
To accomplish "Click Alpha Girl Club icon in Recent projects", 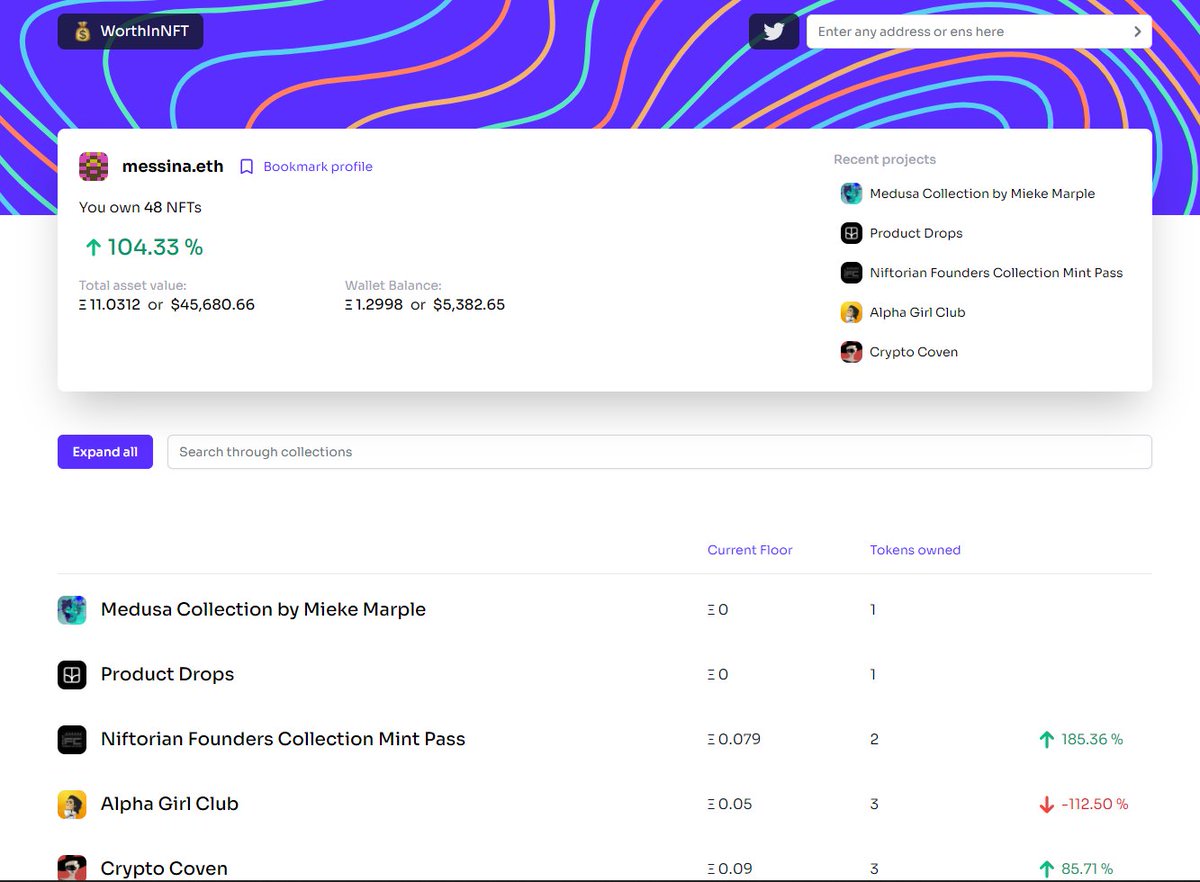I will point(851,312).
